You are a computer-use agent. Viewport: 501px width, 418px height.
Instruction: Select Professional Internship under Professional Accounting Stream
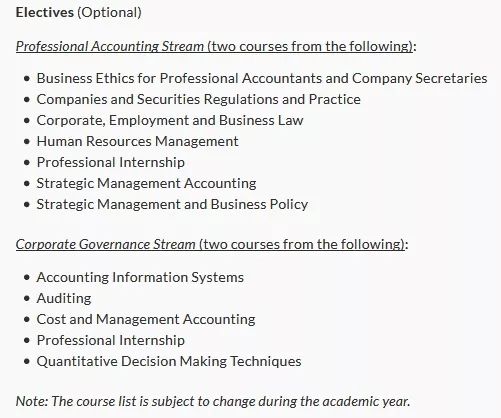point(110,162)
